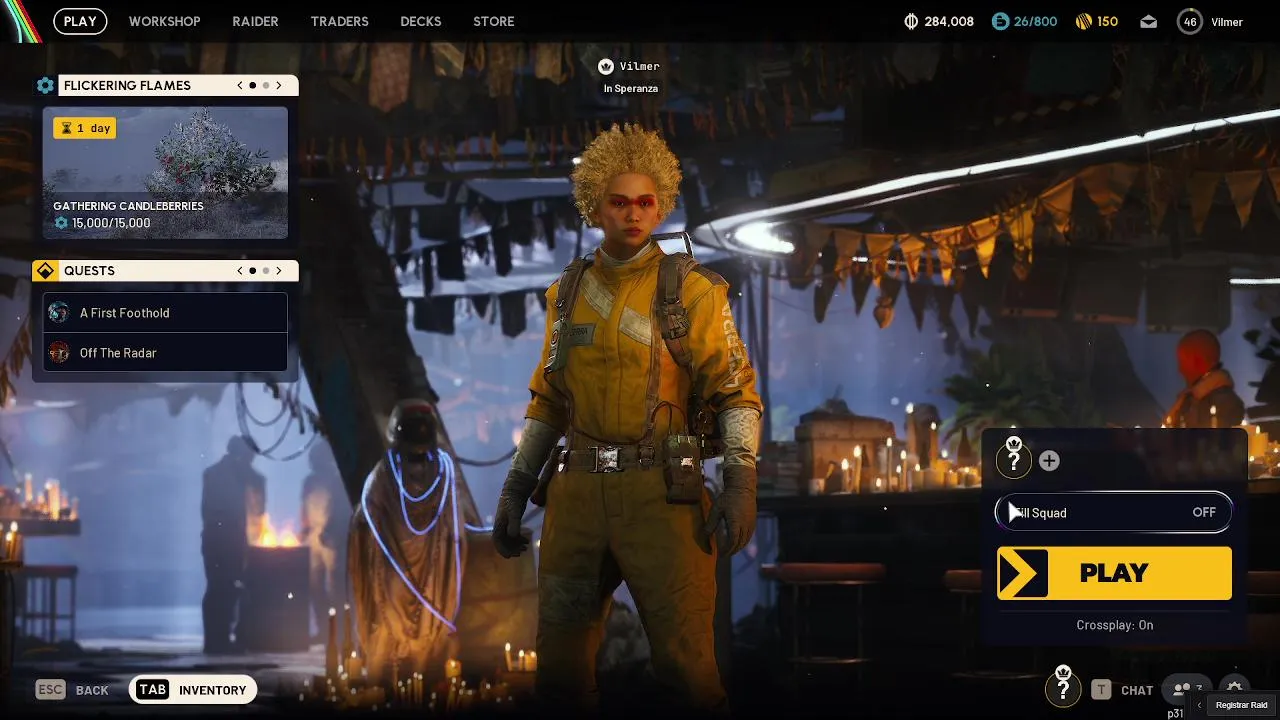This screenshot has width=1280, height=720.
Task: Open the Gathering Candleberries event thumbnail
Action: pos(165,173)
